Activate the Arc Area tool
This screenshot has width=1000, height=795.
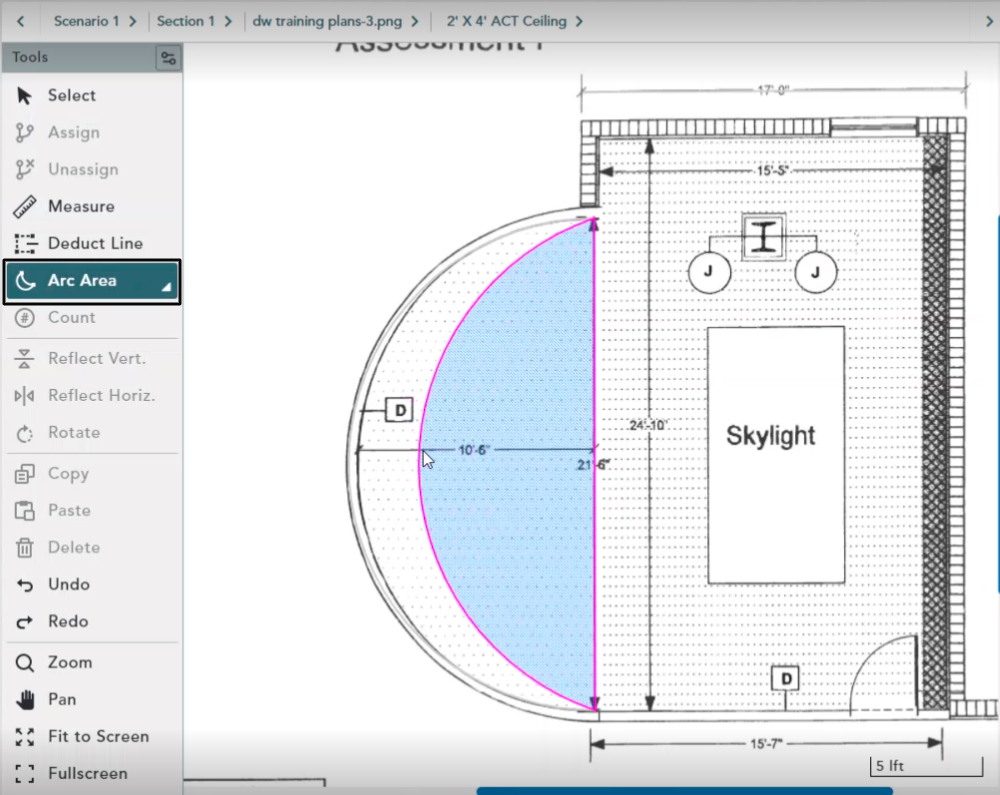82,281
